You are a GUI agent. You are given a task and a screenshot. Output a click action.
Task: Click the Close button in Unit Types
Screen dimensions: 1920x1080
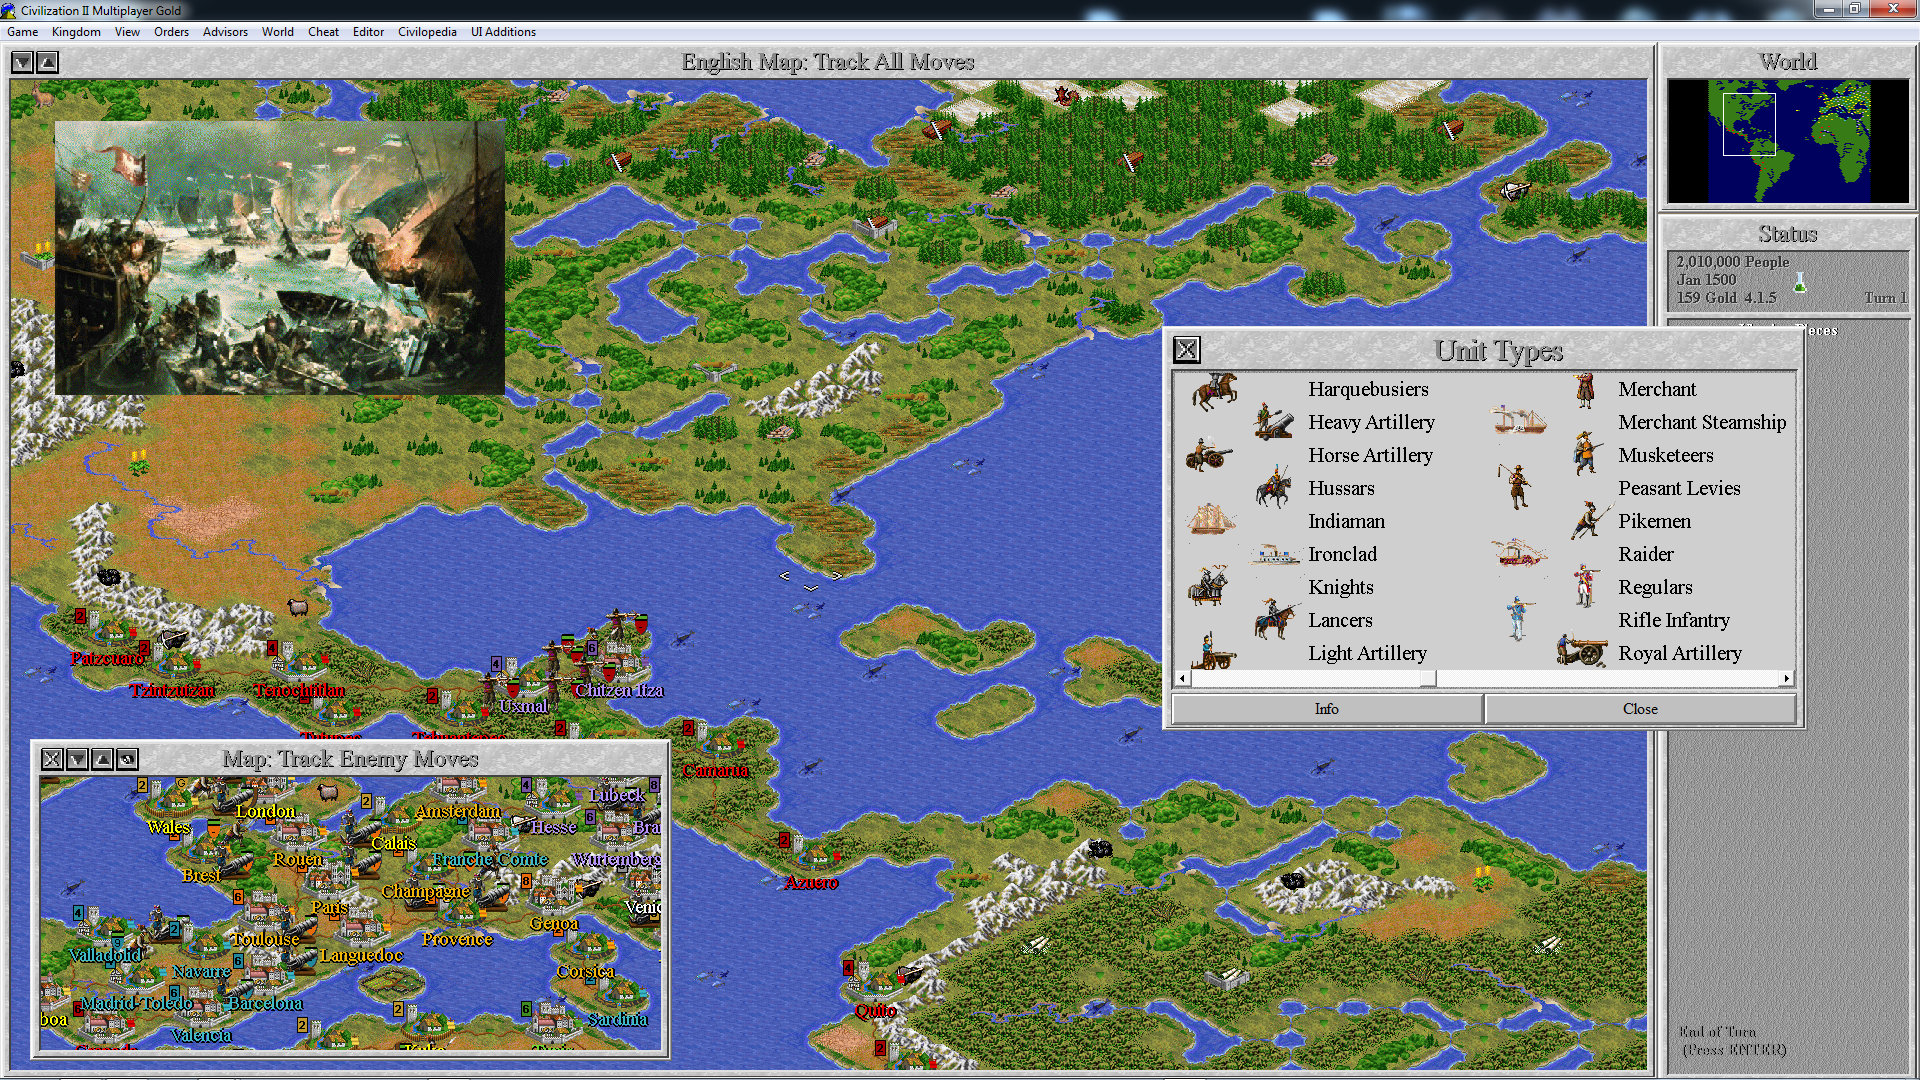click(x=1640, y=709)
